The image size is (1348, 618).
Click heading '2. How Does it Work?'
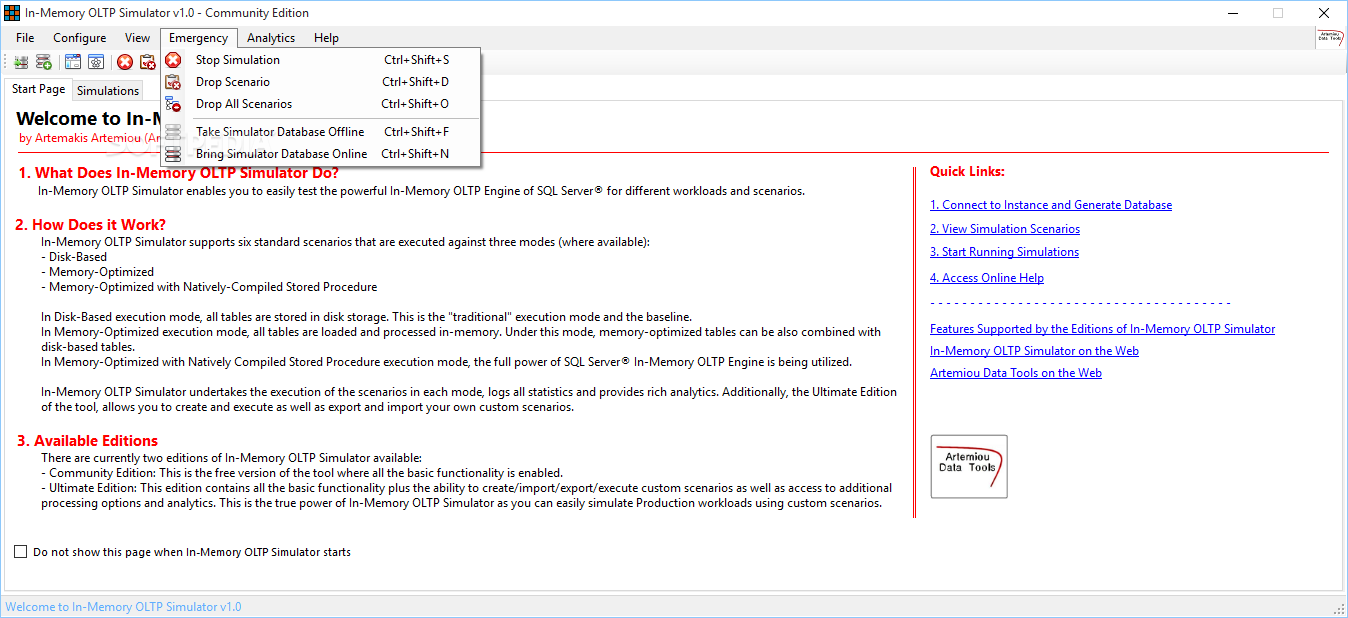91,225
